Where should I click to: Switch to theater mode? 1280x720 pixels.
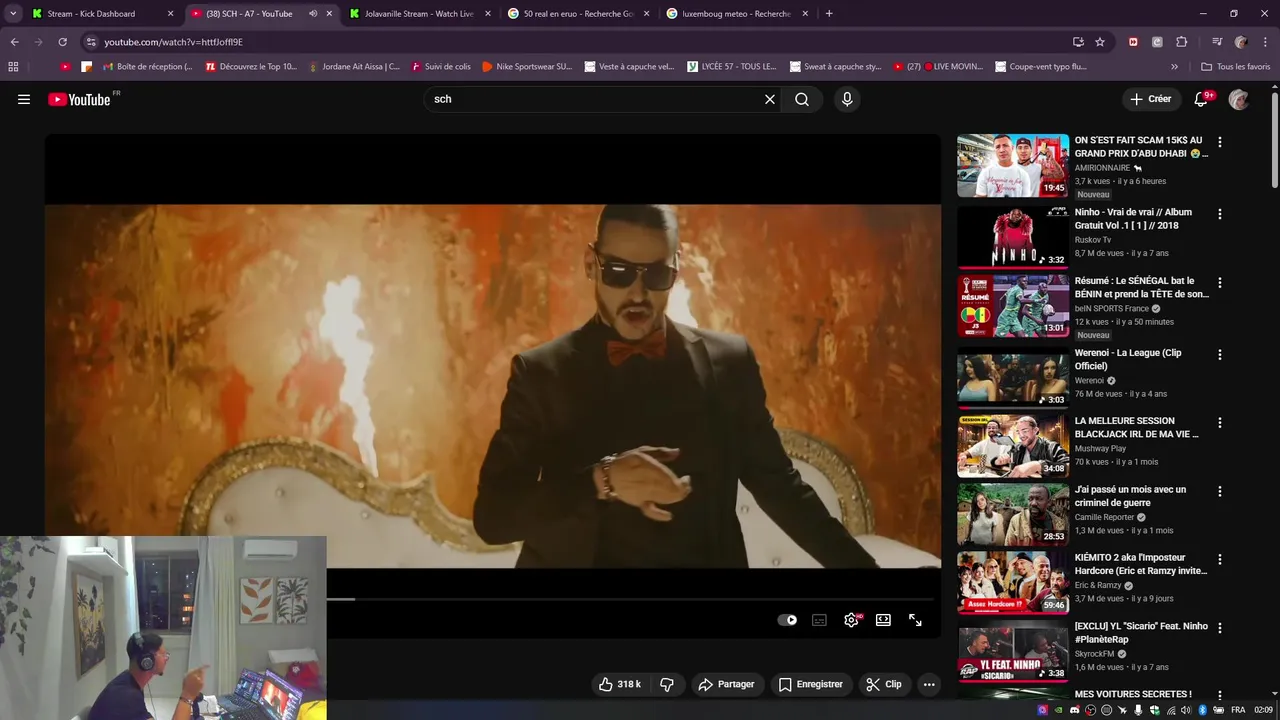pyautogui.click(x=883, y=620)
